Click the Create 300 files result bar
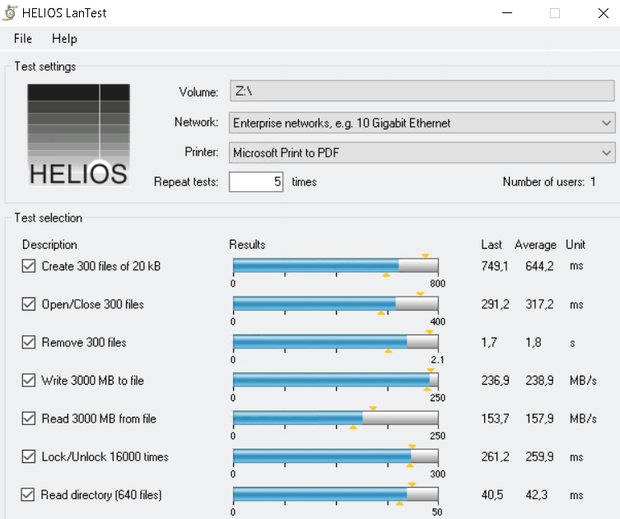 pyautogui.click(x=336, y=266)
